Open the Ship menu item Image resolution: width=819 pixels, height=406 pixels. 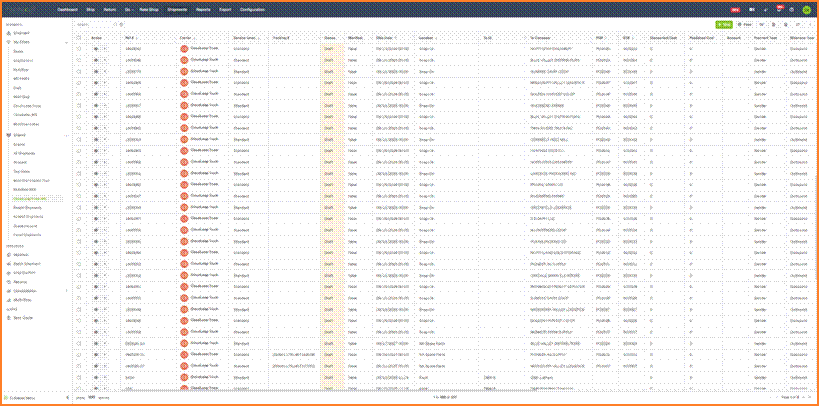coord(90,9)
